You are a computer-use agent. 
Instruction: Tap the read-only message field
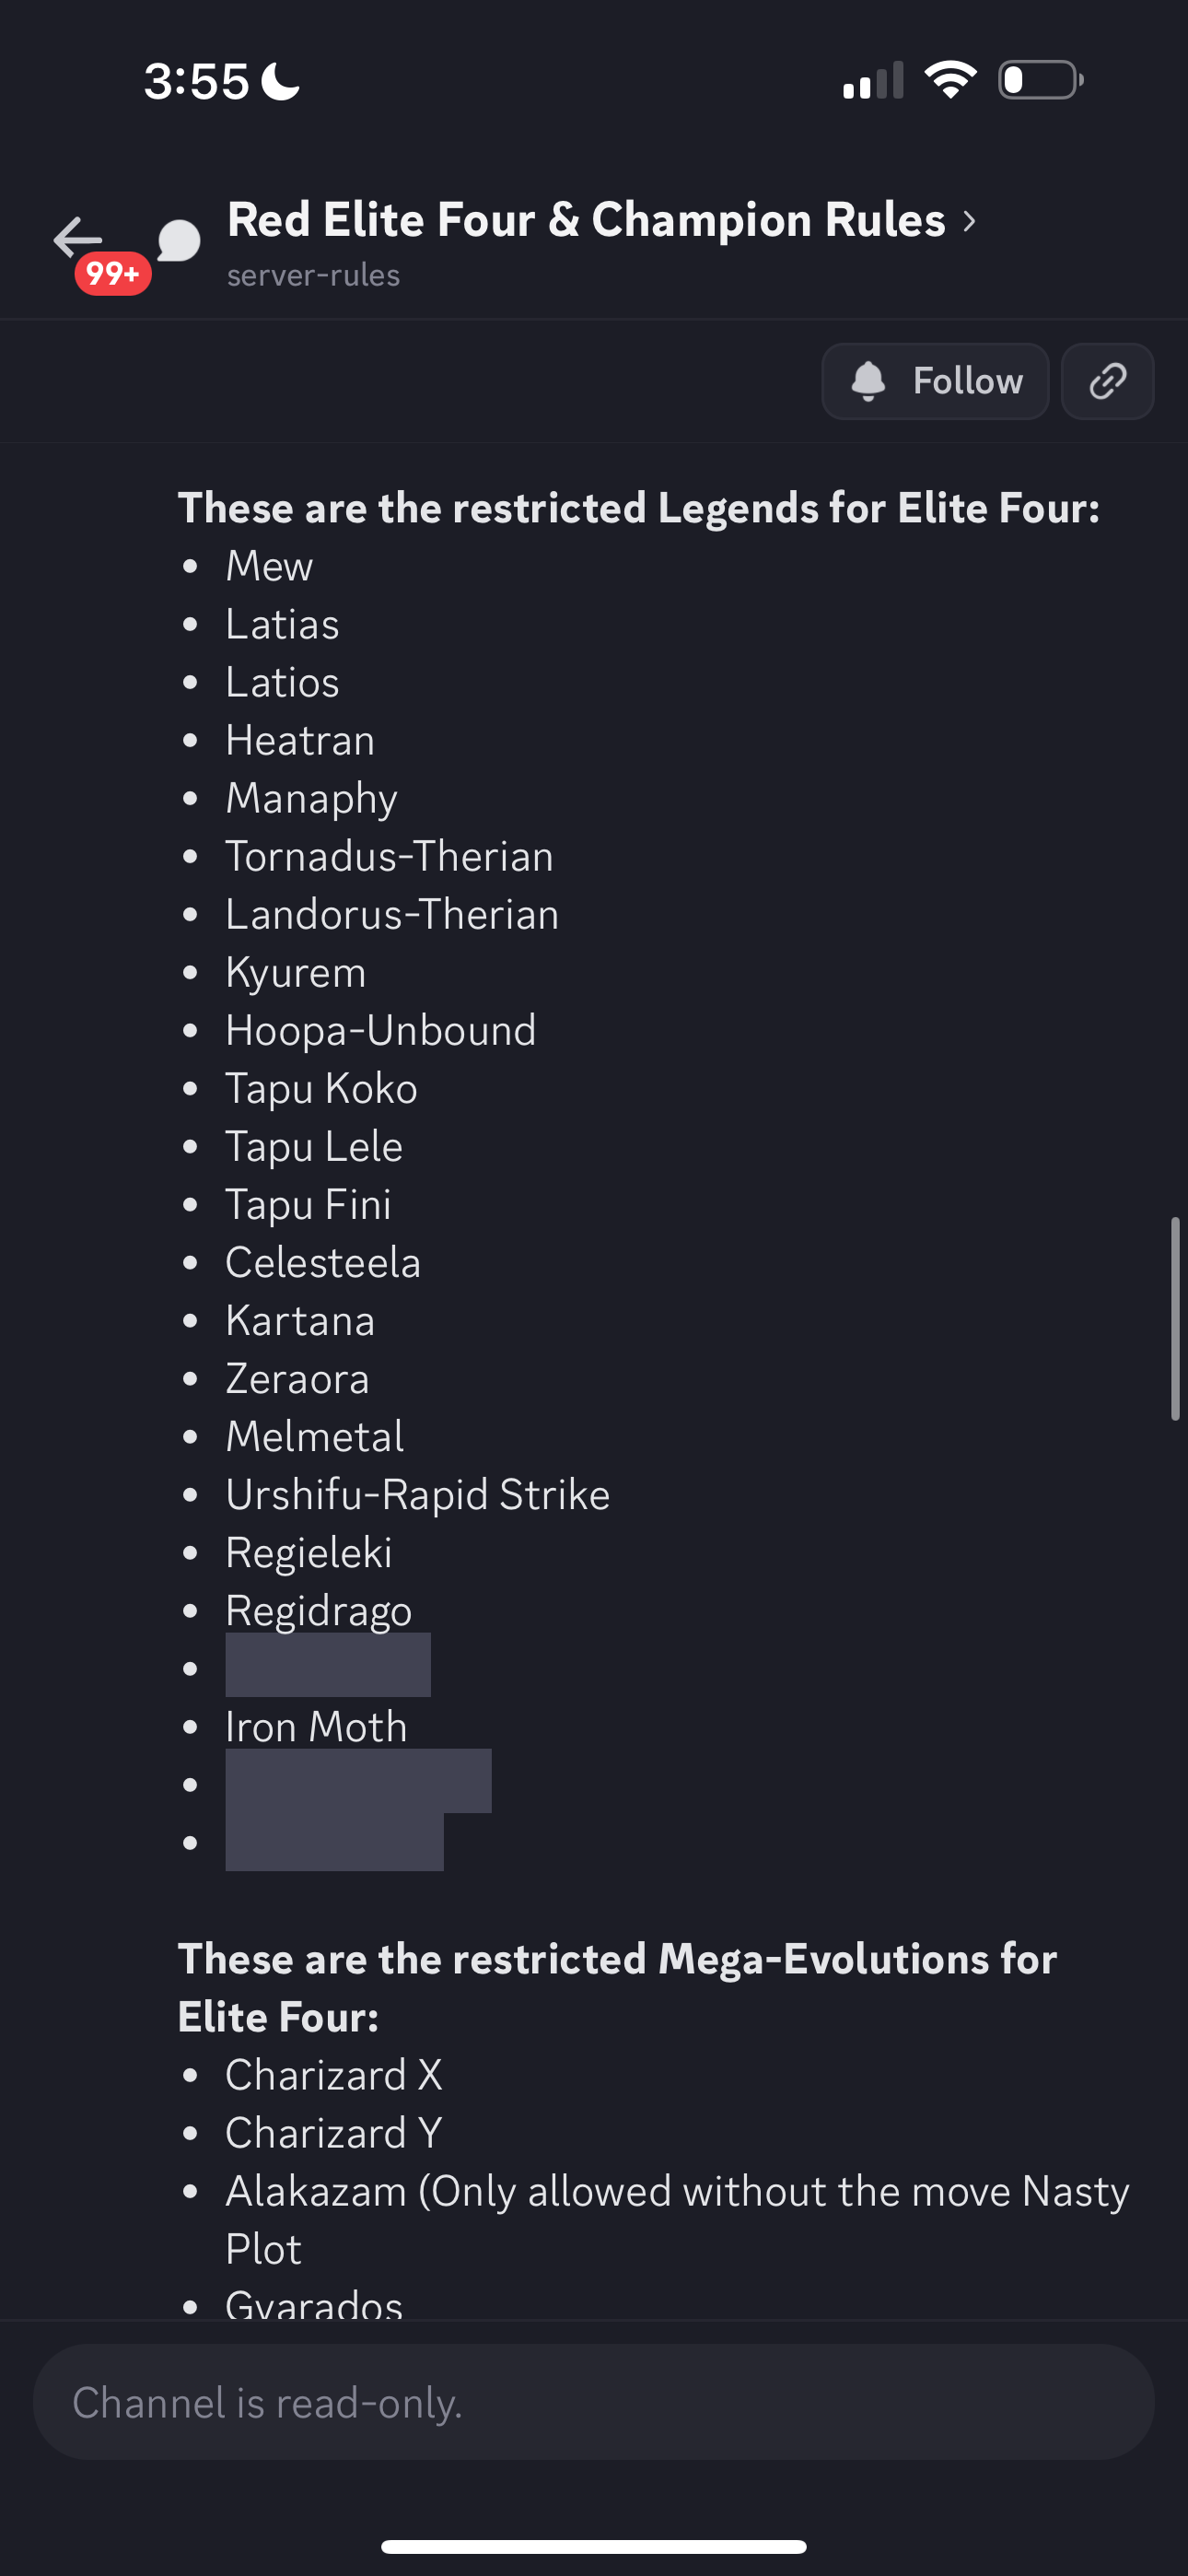(x=594, y=2402)
